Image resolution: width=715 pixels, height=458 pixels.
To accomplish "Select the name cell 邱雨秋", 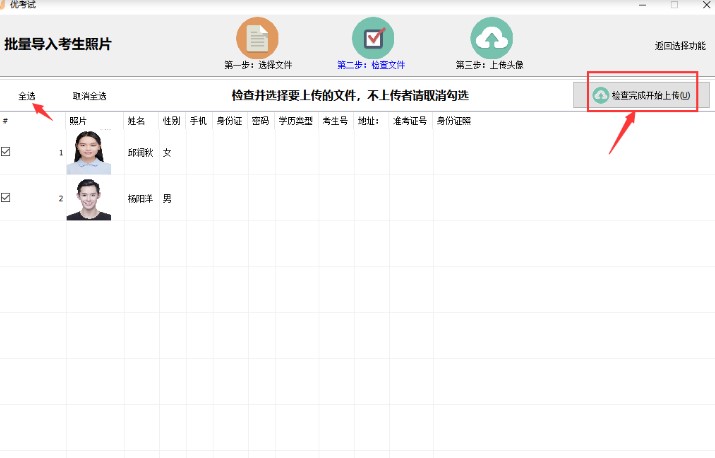I will point(140,152).
